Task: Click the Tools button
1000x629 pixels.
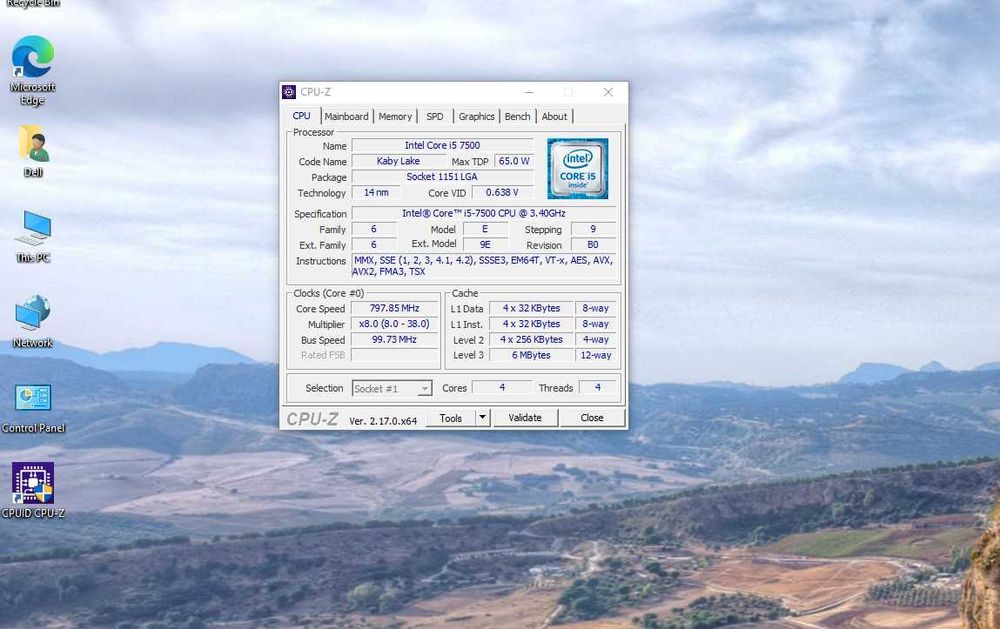Action: 450,418
